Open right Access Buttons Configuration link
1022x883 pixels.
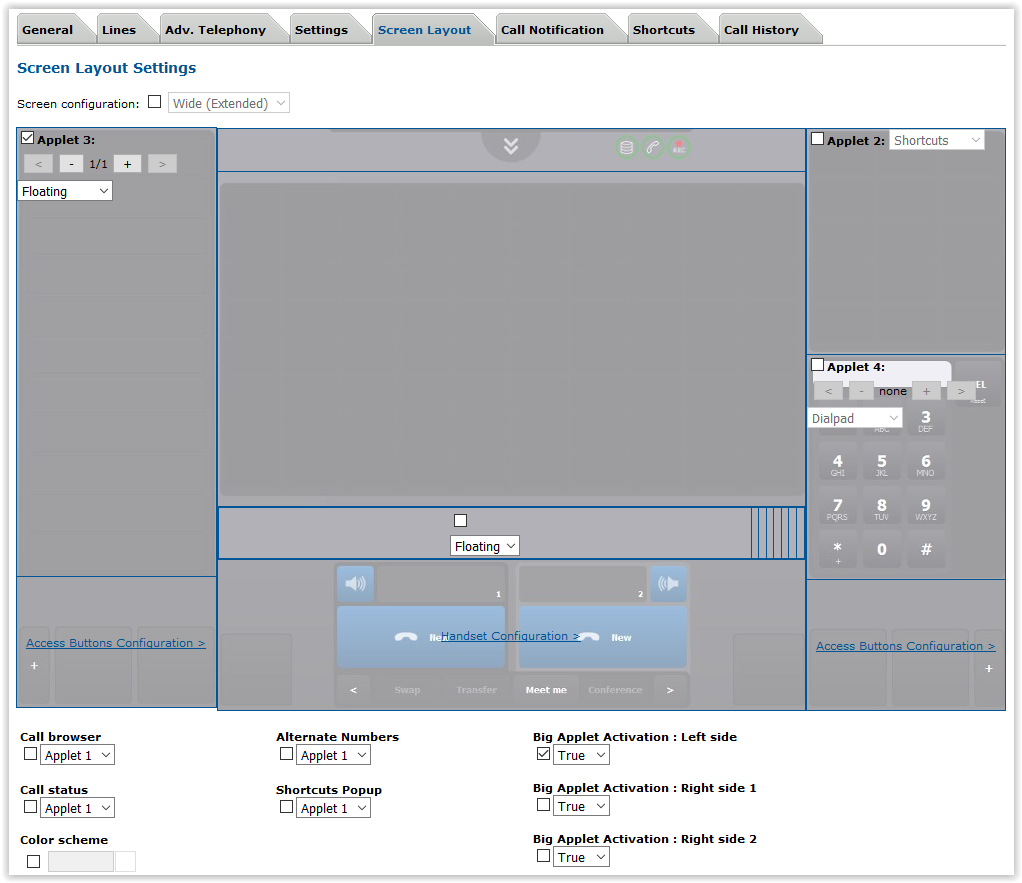pos(905,646)
